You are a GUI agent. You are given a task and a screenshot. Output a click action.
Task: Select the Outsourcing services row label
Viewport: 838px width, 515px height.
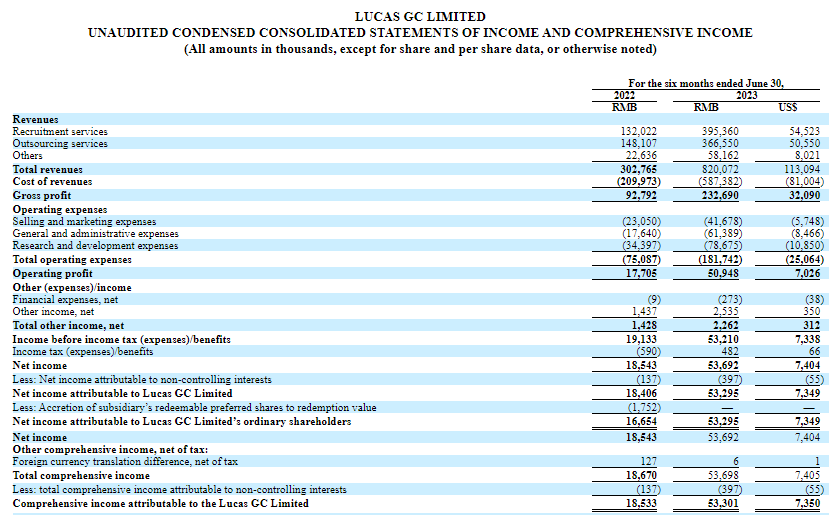tap(60, 144)
